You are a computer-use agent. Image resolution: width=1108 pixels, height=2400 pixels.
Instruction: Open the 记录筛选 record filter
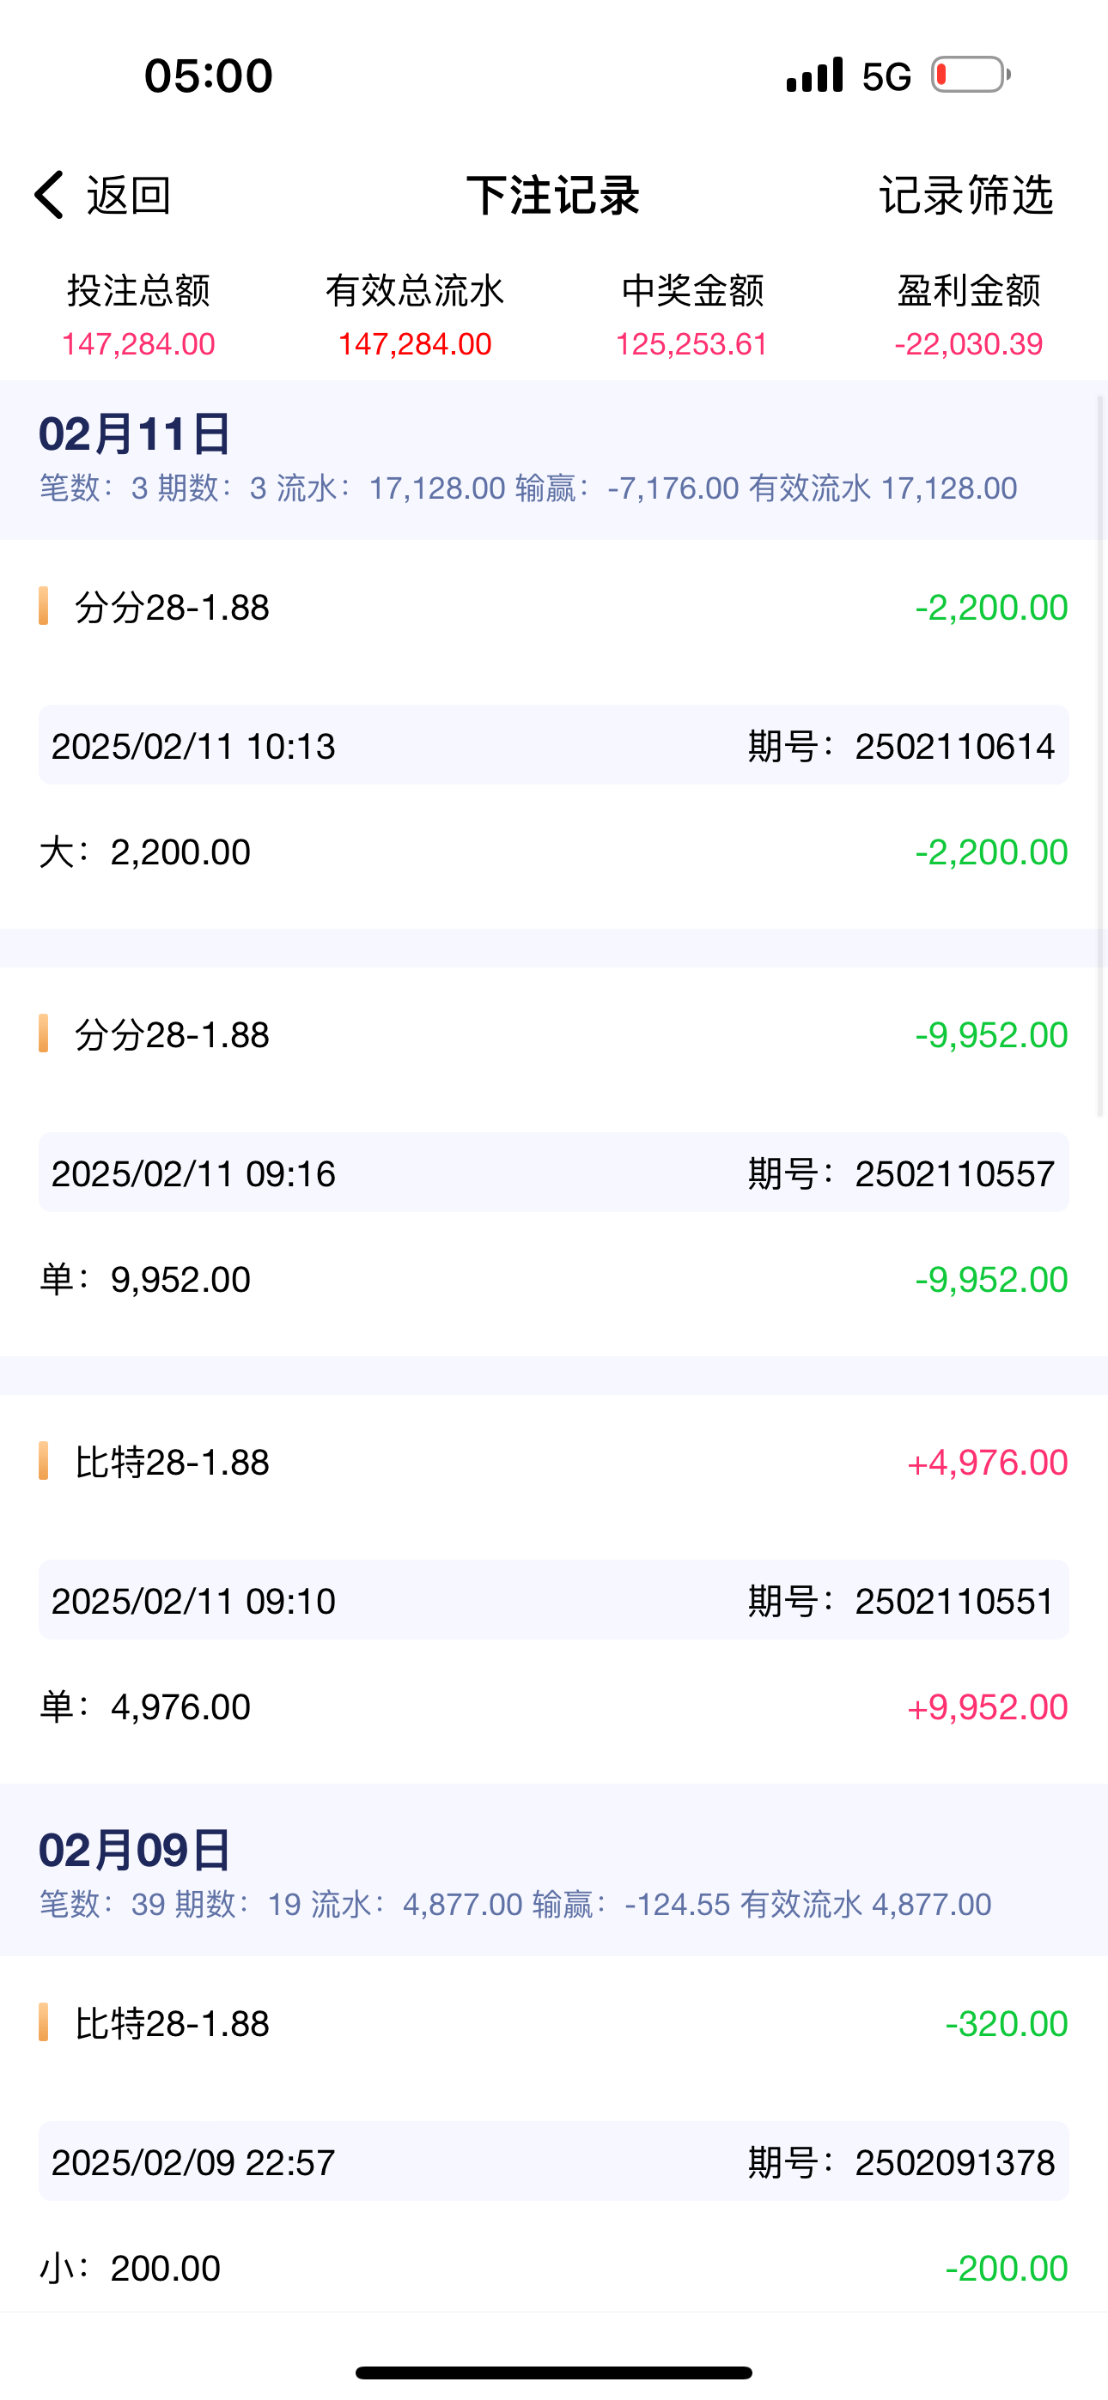[966, 195]
